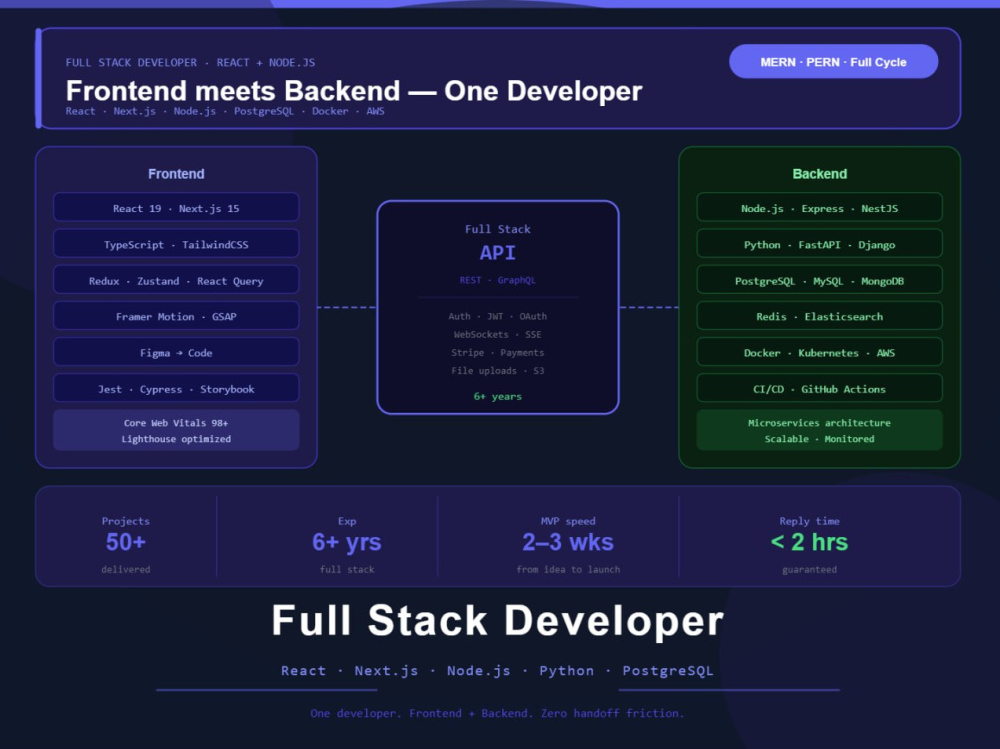Click 'Frontend meets Backend — One Developer' headline

click(x=354, y=91)
